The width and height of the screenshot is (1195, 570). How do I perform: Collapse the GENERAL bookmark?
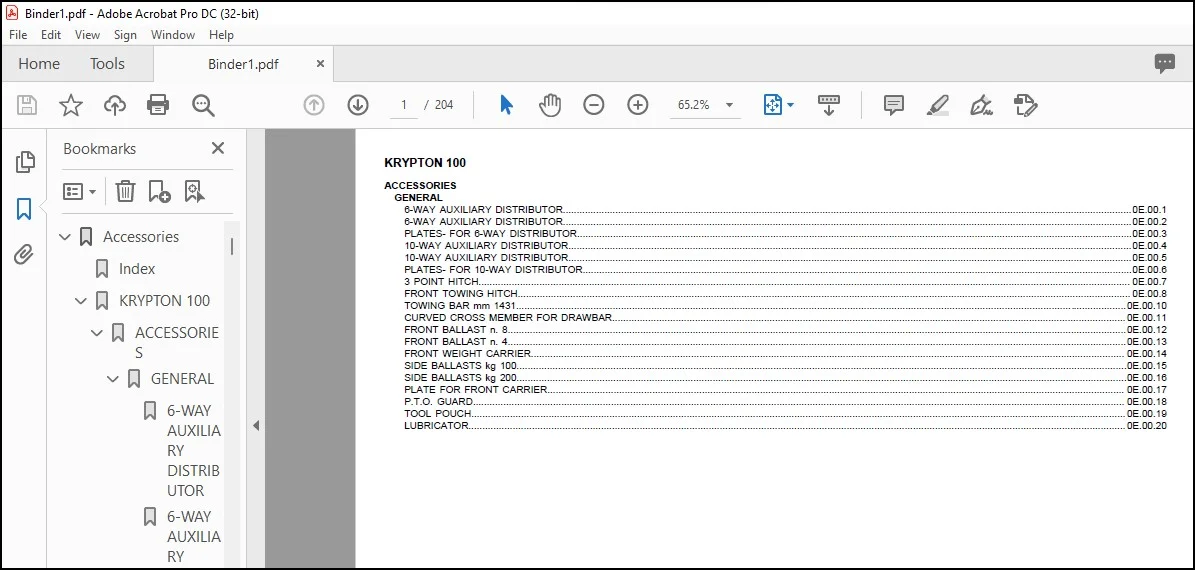(x=113, y=379)
